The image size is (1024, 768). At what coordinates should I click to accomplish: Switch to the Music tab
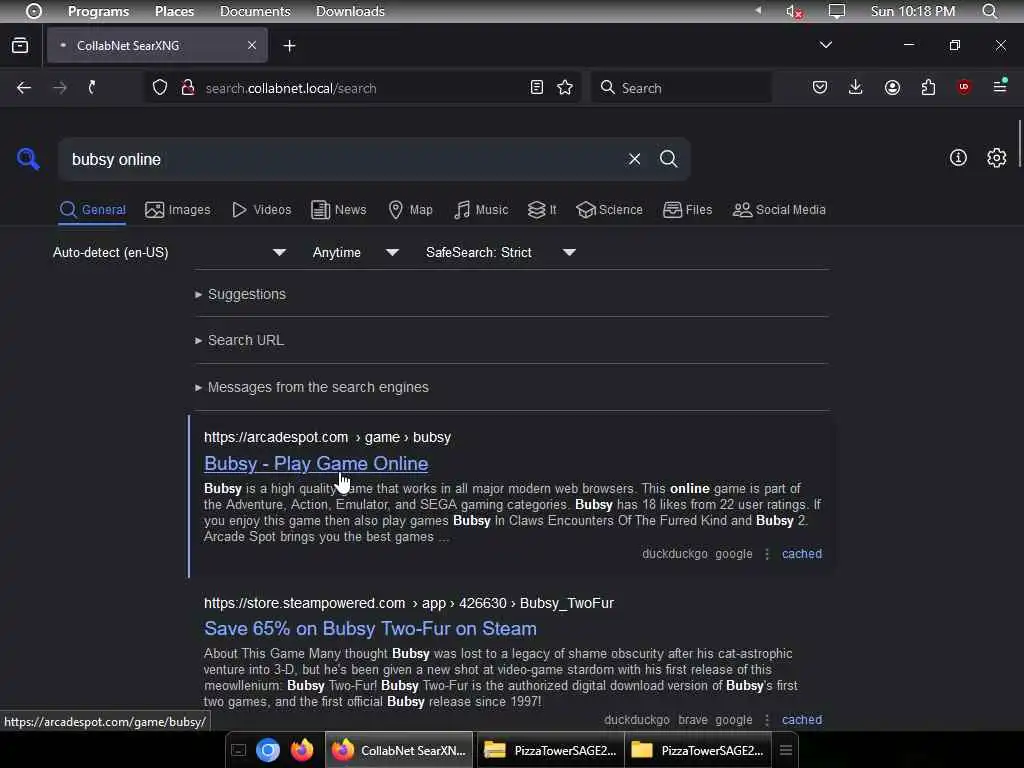(481, 210)
